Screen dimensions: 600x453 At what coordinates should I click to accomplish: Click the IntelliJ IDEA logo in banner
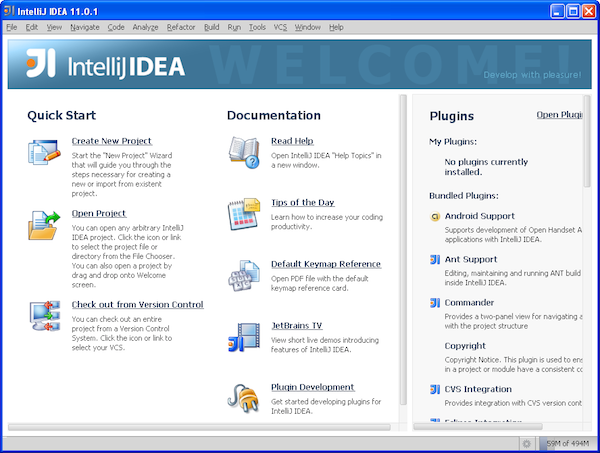106,64
